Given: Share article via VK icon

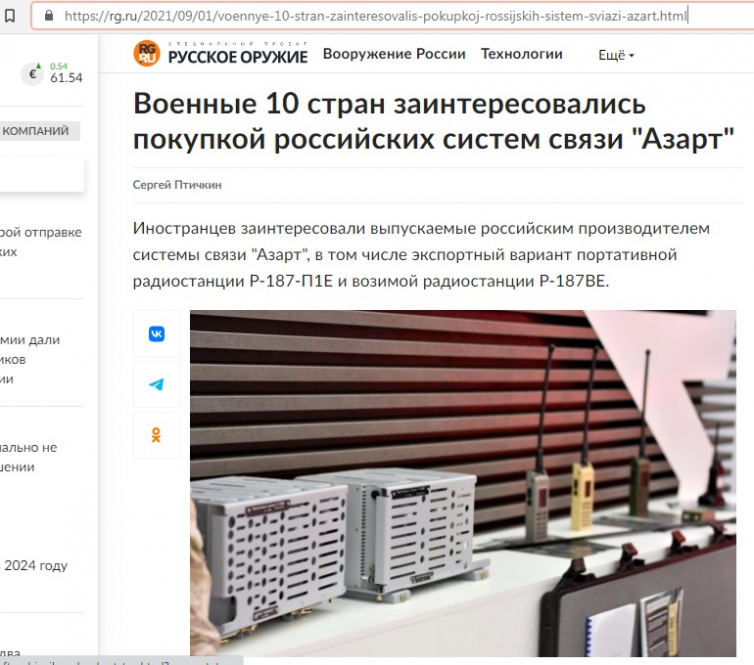Looking at the screenshot, I should point(156,334).
